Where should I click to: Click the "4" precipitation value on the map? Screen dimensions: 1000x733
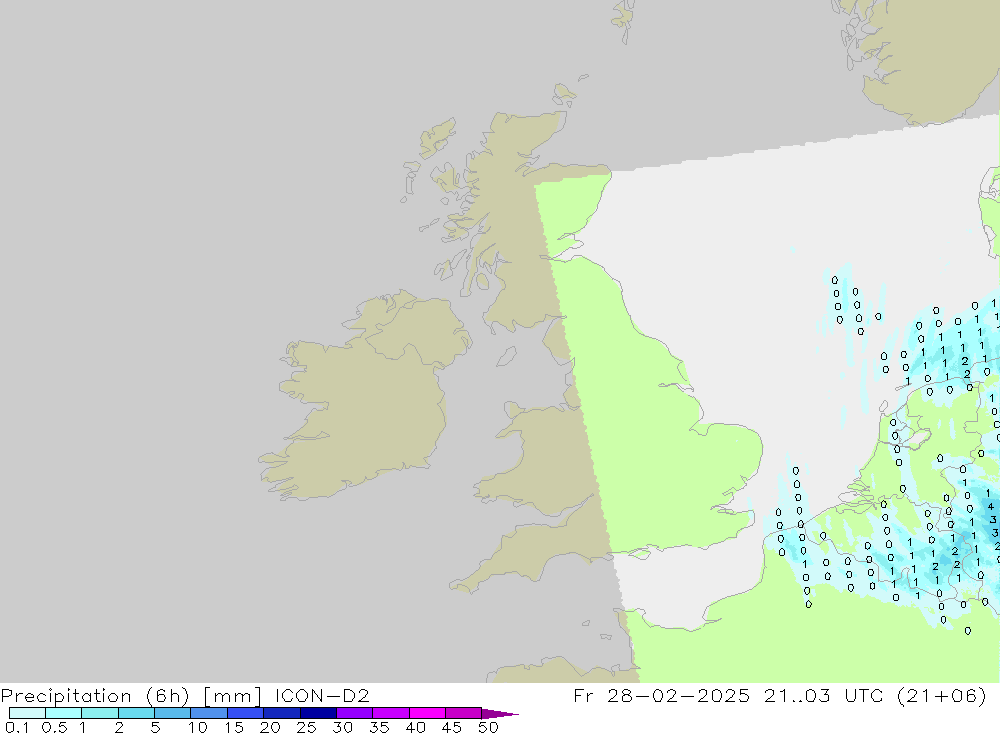[990, 507]
